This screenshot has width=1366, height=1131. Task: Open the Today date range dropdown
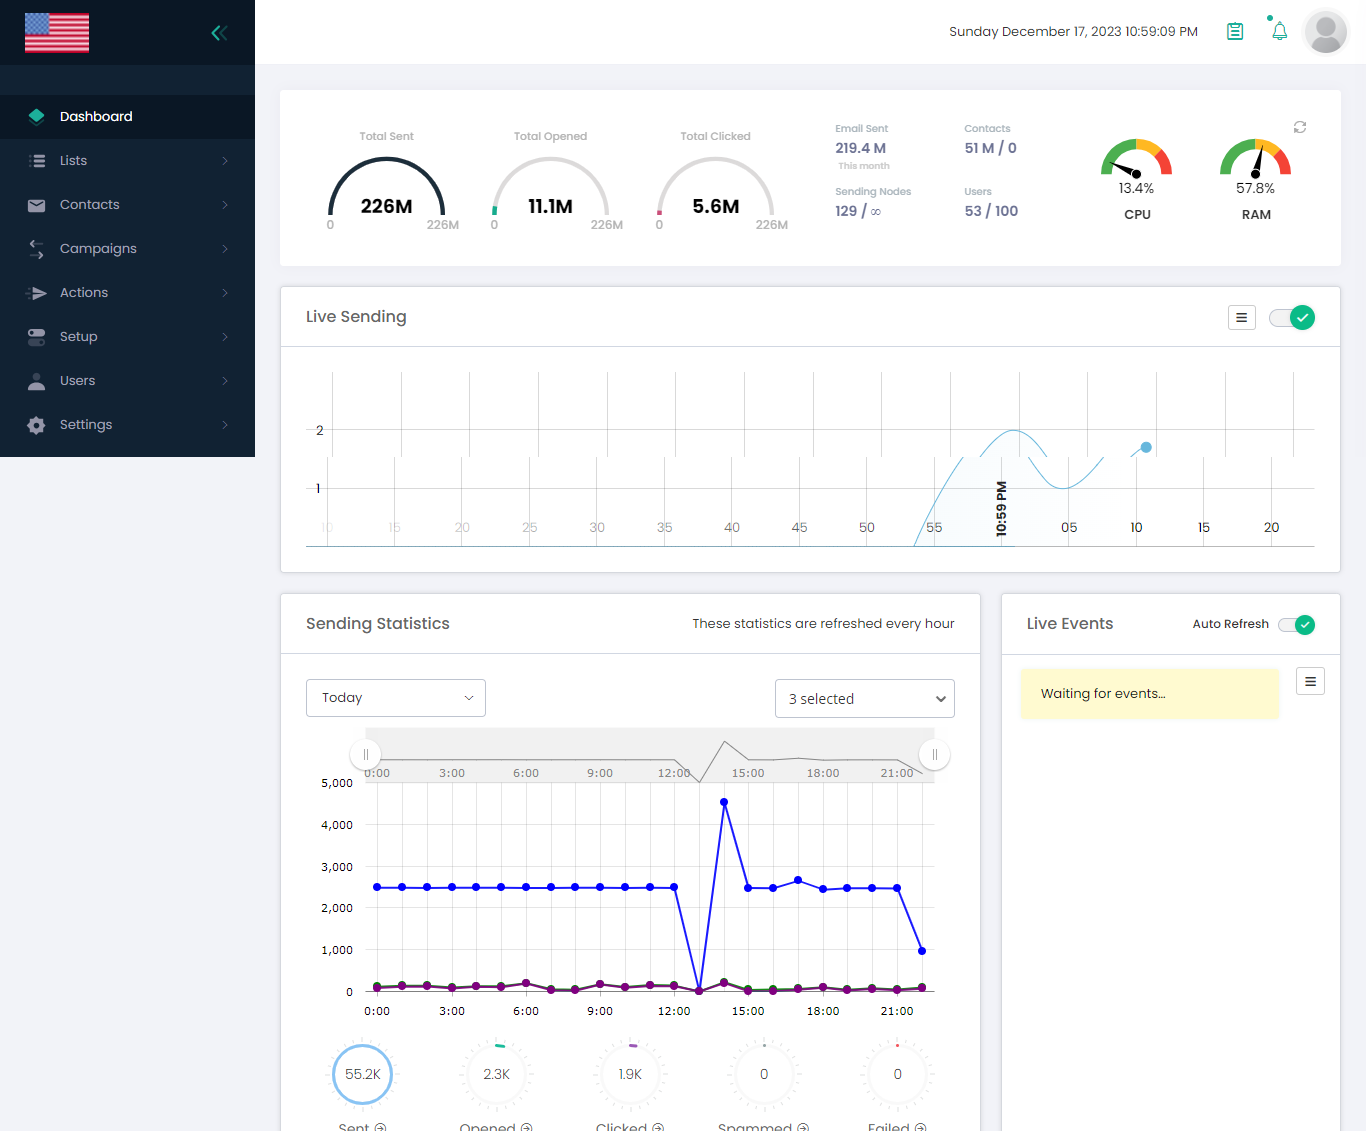tap(396, 698)
